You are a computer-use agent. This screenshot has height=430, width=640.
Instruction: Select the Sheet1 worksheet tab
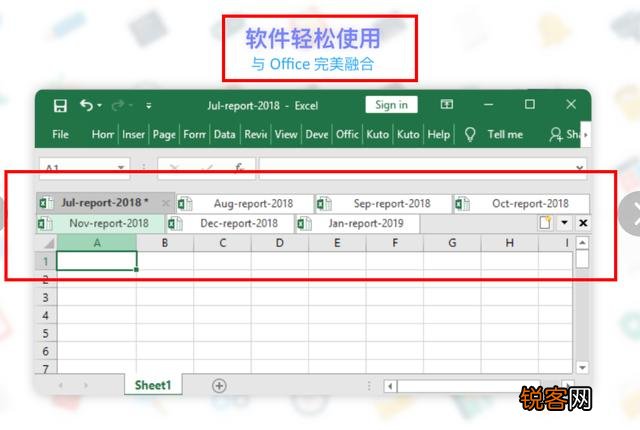click(153, 385)
